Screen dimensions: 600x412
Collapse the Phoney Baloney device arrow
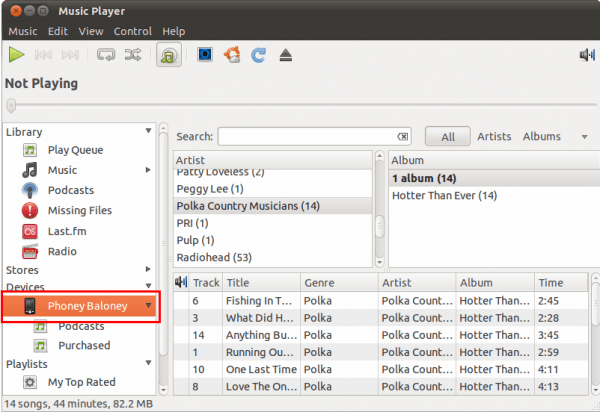click(x=148, y=306)
